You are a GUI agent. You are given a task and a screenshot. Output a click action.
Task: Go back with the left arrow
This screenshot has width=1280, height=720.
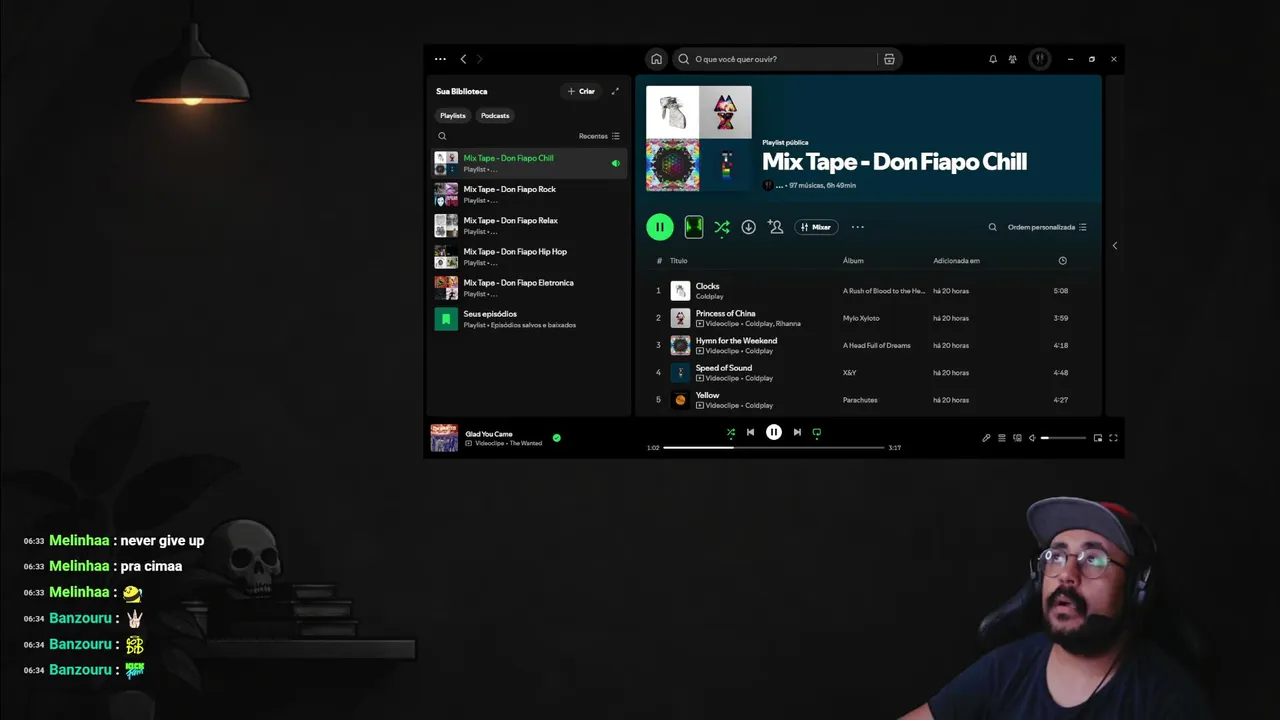tap(463, 59)
